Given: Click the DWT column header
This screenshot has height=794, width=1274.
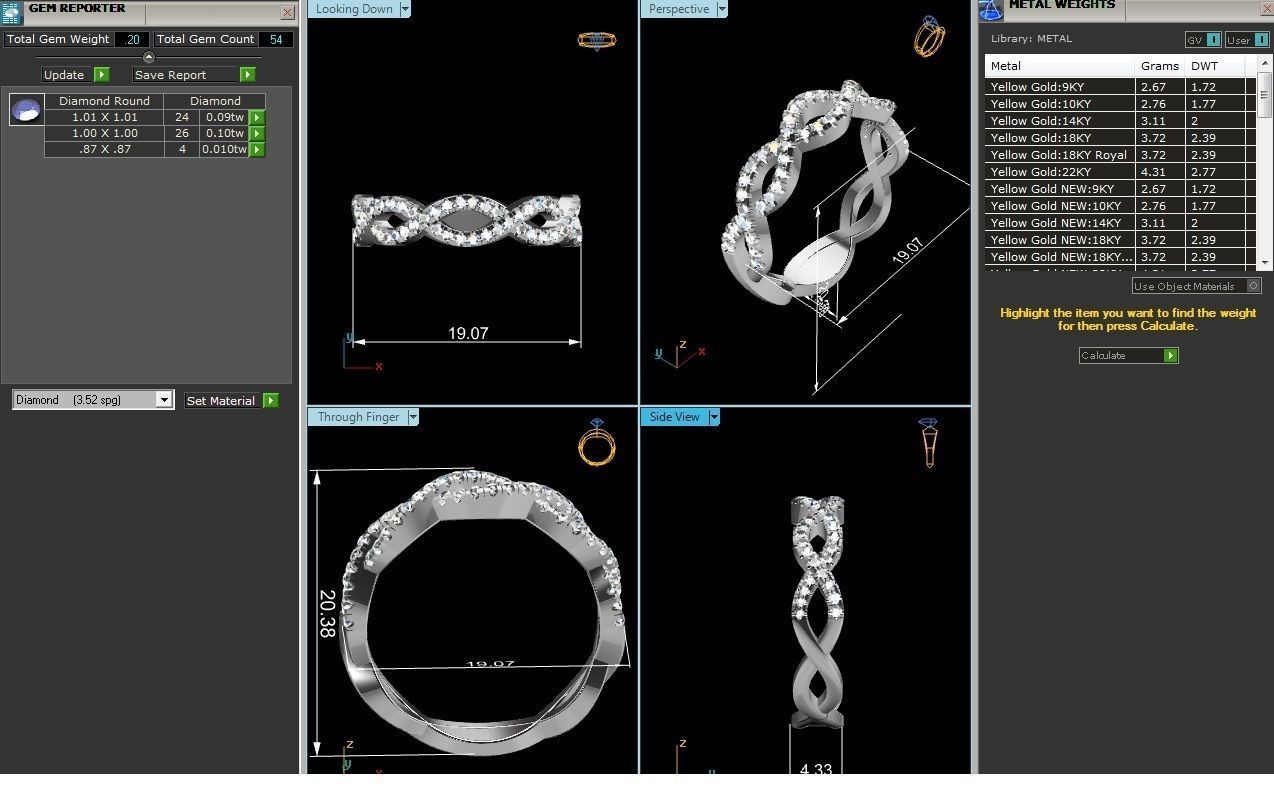Looking at the screenshot, I should (1215, 66).
